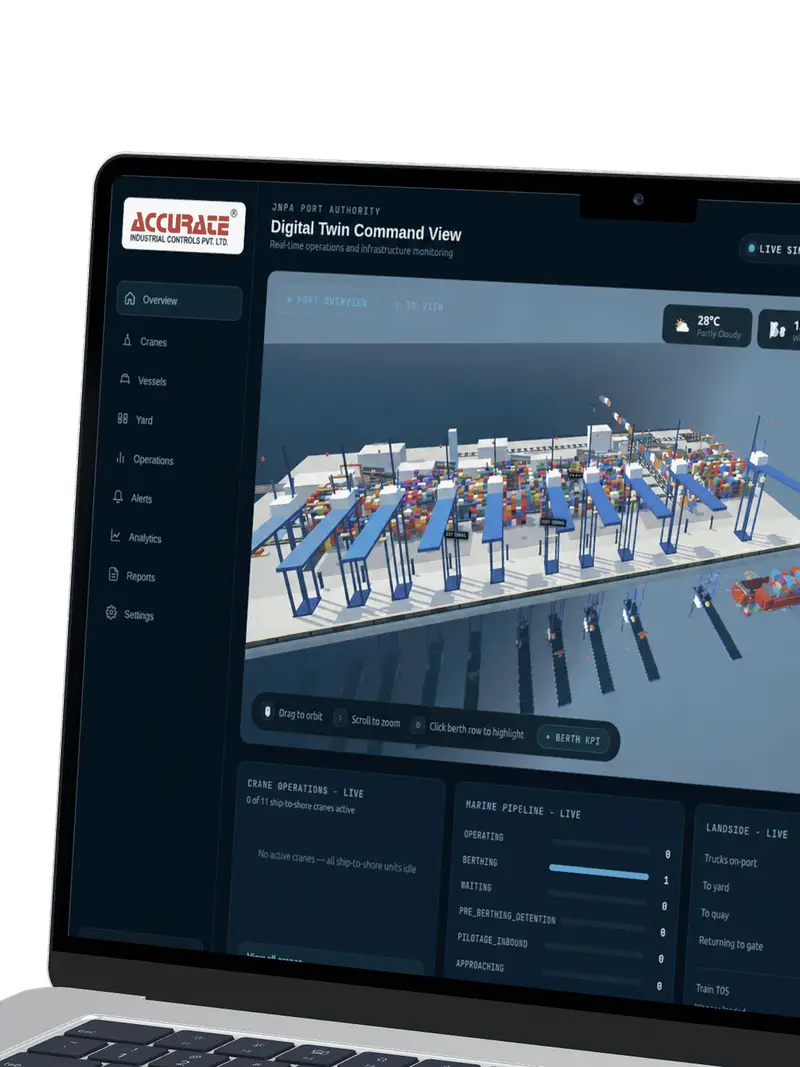Click the Digital Twin Command View title
The width and height of the screenshot is (800, 1067).
click(366, 231)
